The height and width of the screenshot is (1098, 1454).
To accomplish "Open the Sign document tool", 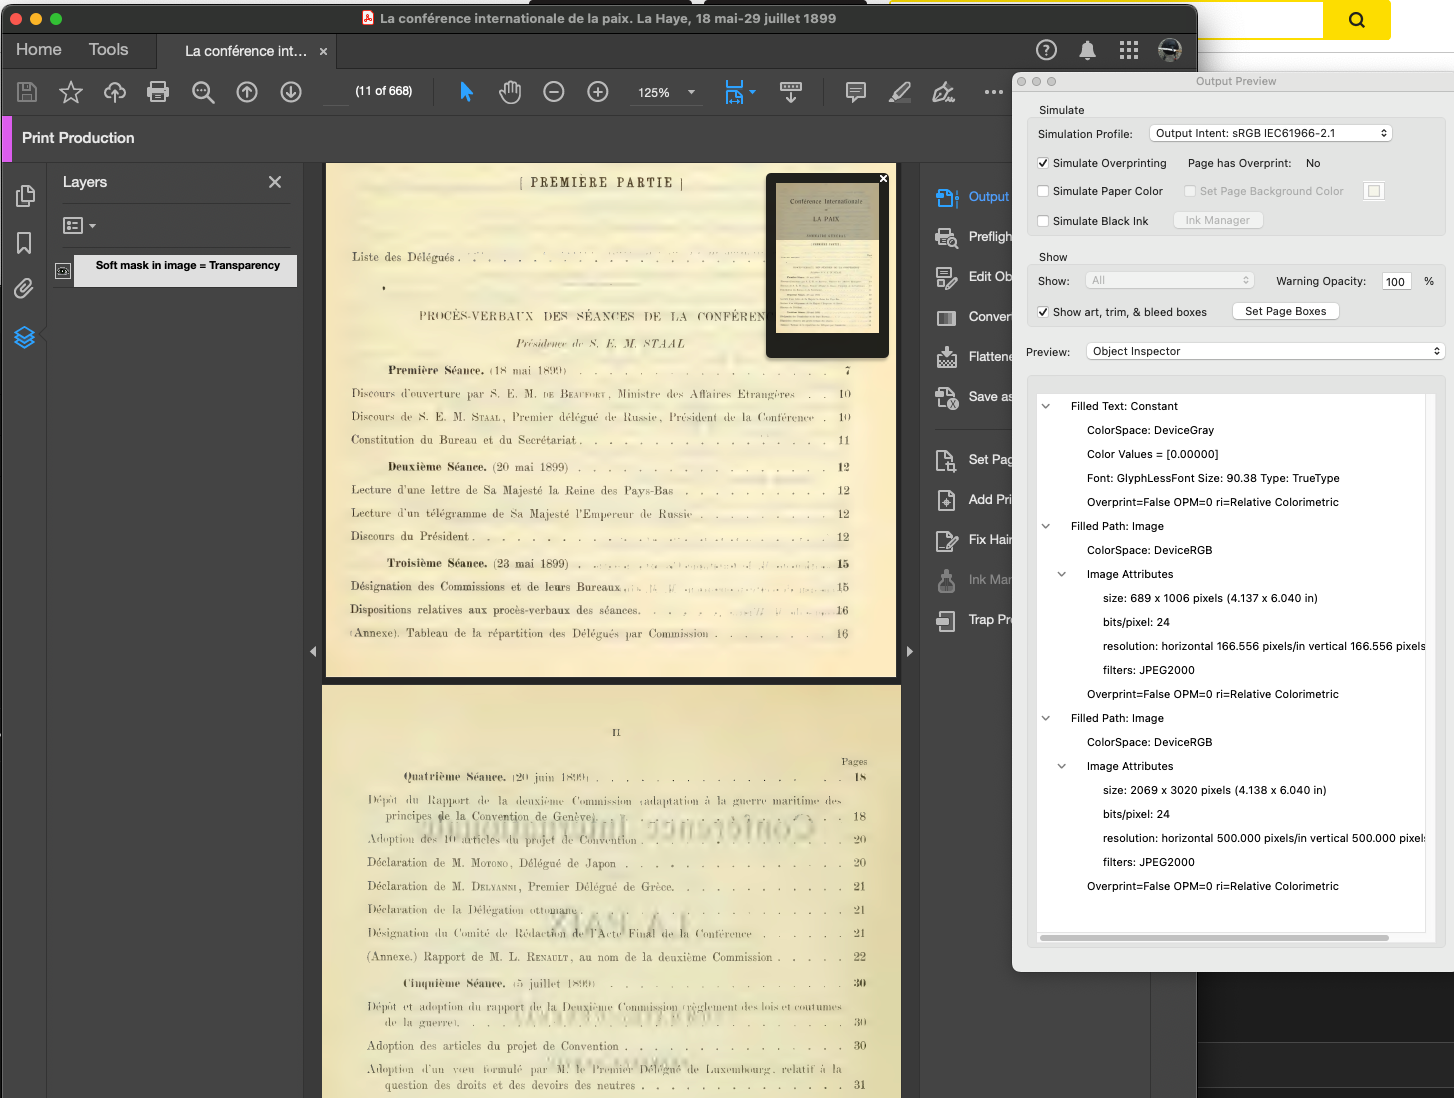I will (x=943, y=92).
